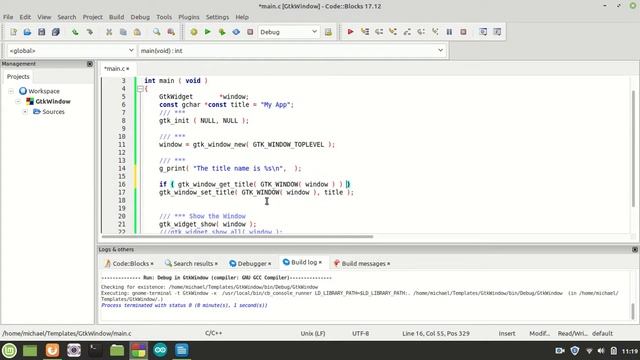Open the Settings menu
Image resolution: width=640 pixels, height=360 pixels.
(x=217, y=17)
